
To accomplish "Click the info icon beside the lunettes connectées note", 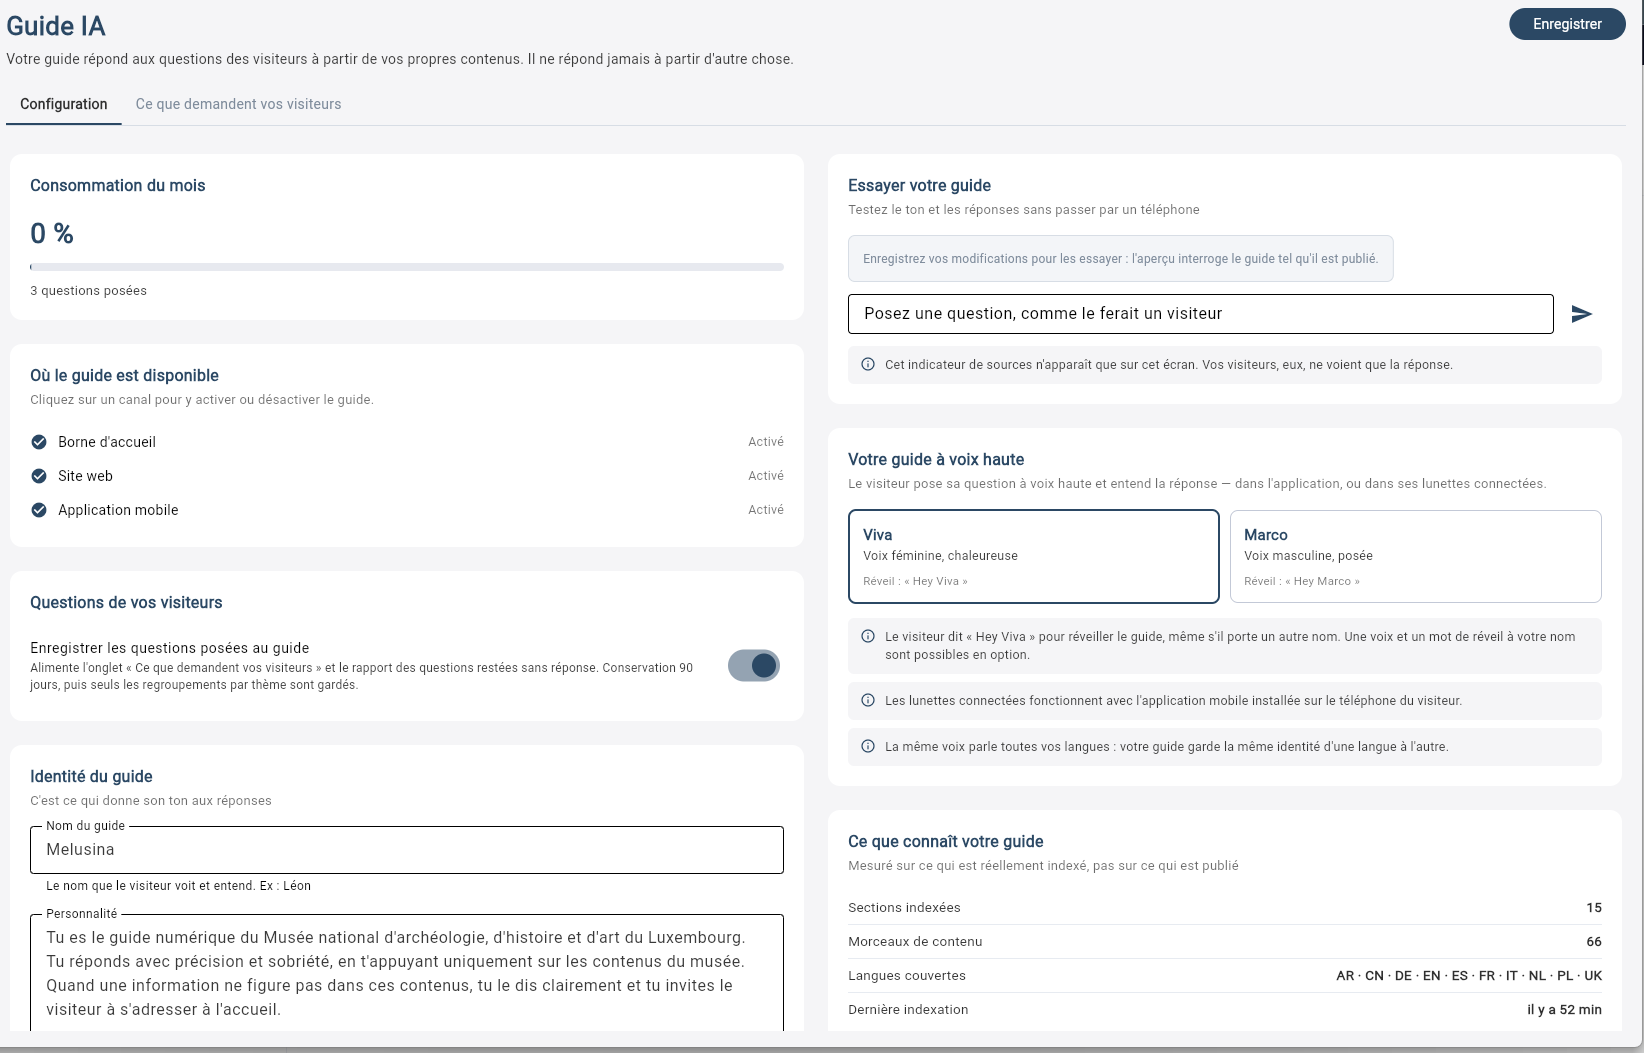I will (x=868, y=700).
